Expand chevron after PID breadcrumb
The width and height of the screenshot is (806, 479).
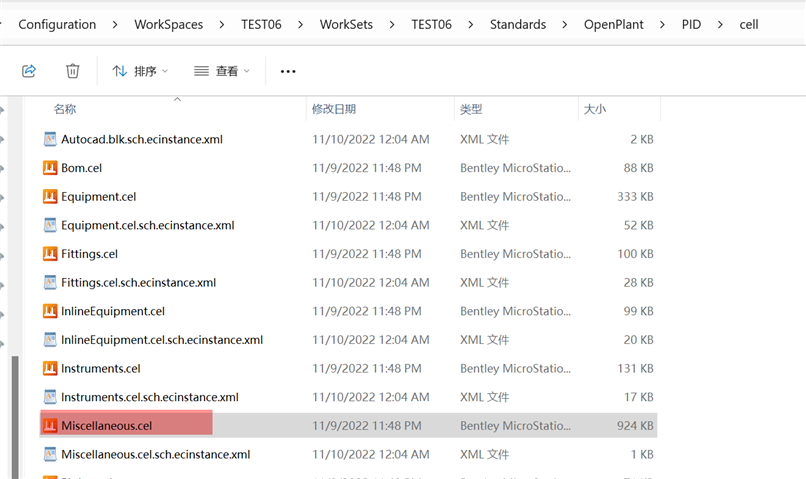[720, 24]
